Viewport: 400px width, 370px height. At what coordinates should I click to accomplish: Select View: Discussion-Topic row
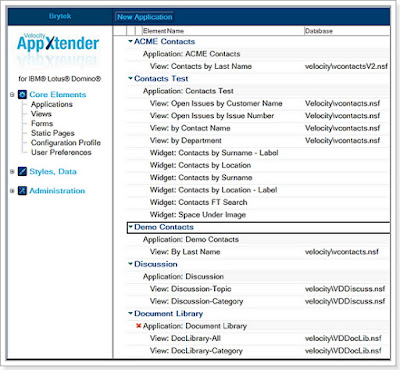(258, 288)
